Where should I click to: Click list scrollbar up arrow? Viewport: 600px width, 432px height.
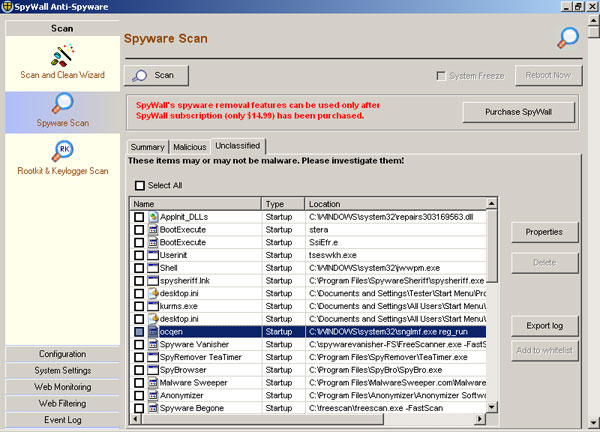(x=492, y=204)
